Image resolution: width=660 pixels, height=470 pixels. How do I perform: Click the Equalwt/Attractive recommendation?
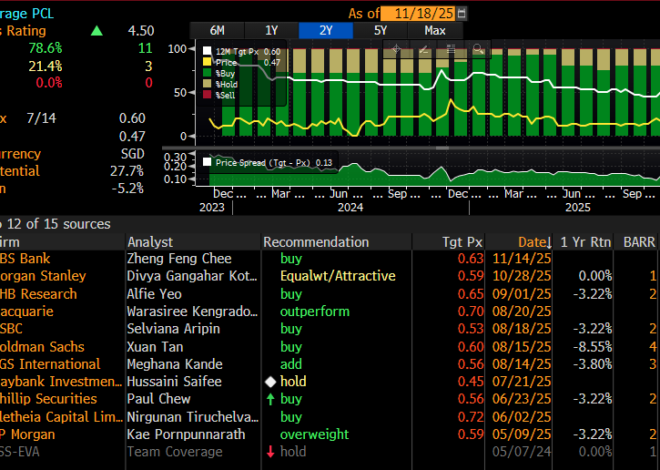(338, 276)
